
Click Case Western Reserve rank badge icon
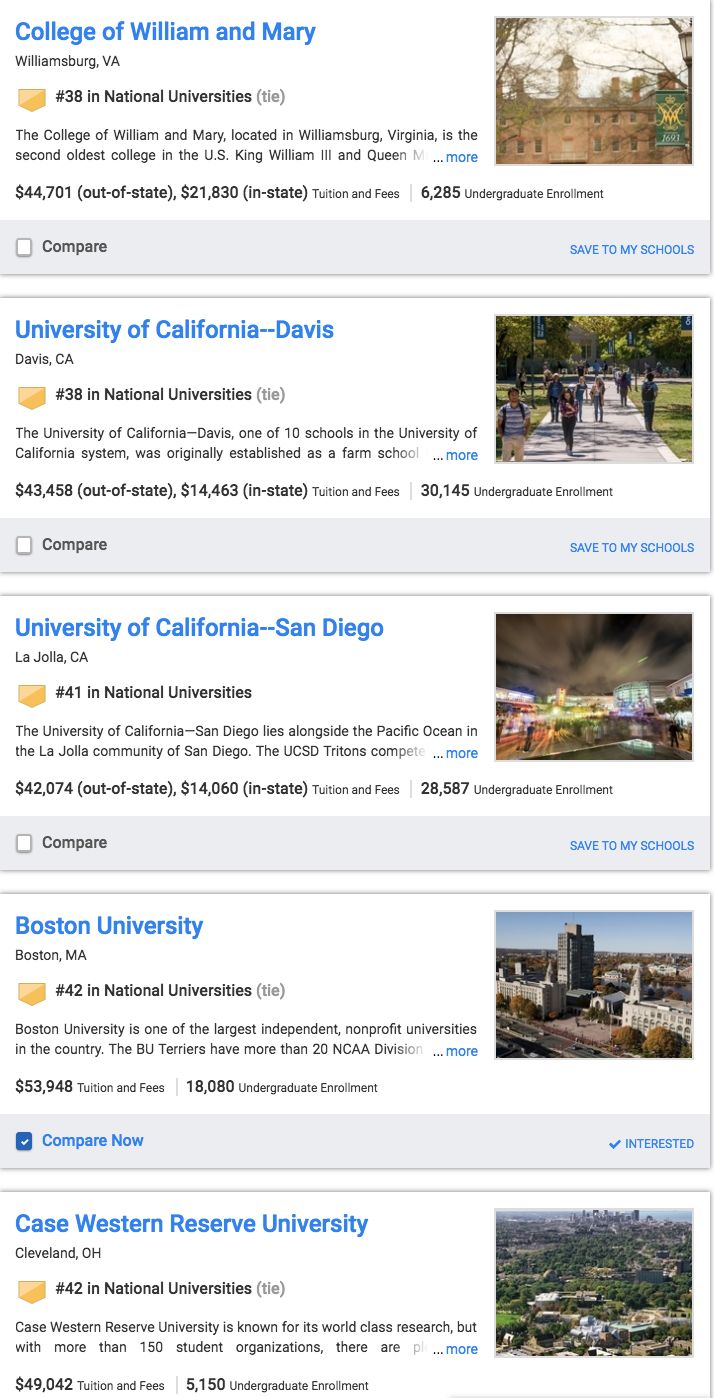pos(32,1291)
